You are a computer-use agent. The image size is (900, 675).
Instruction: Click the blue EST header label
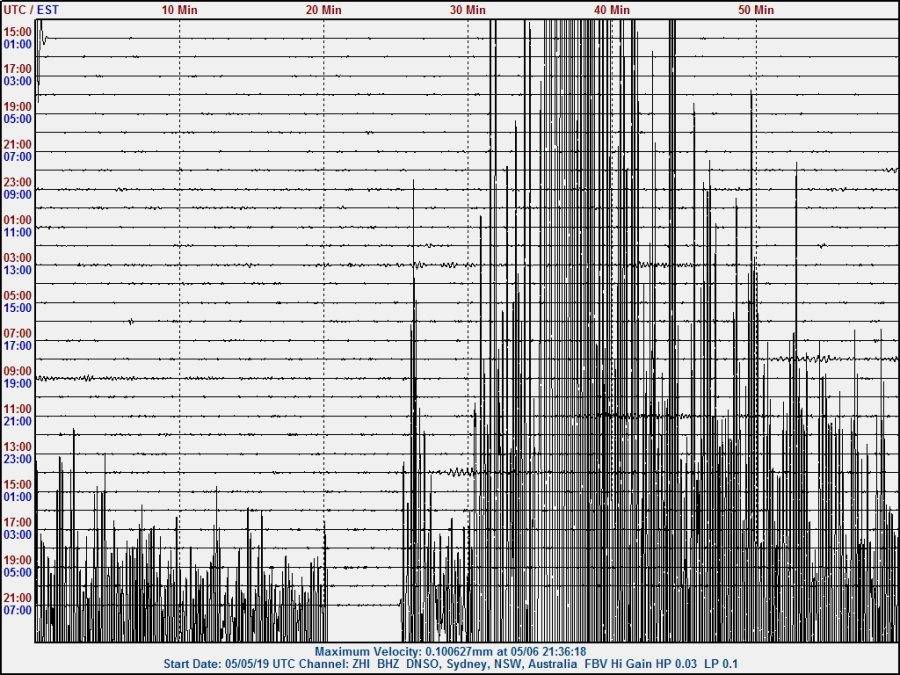click(46, 9)
